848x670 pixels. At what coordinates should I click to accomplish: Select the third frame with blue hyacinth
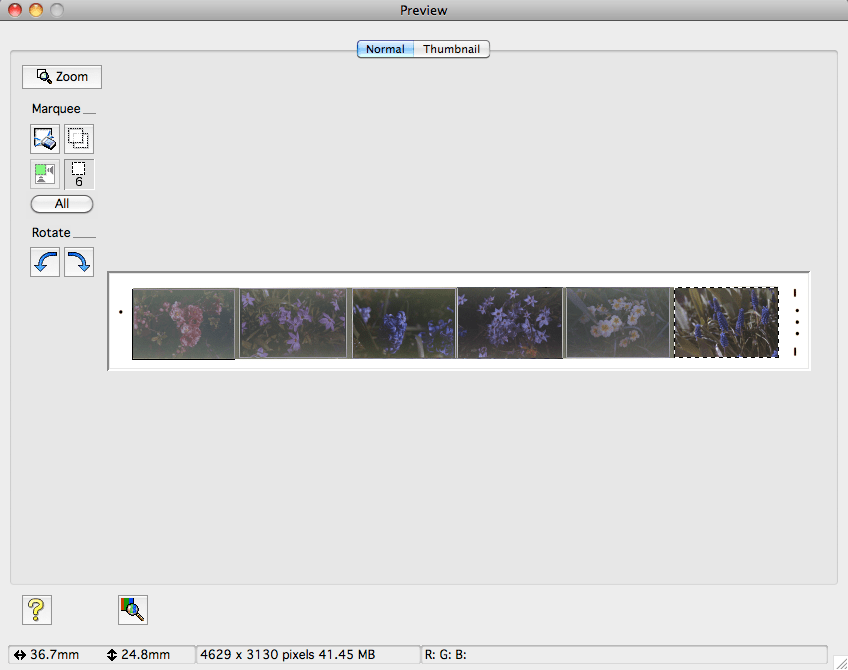(403, 324)
